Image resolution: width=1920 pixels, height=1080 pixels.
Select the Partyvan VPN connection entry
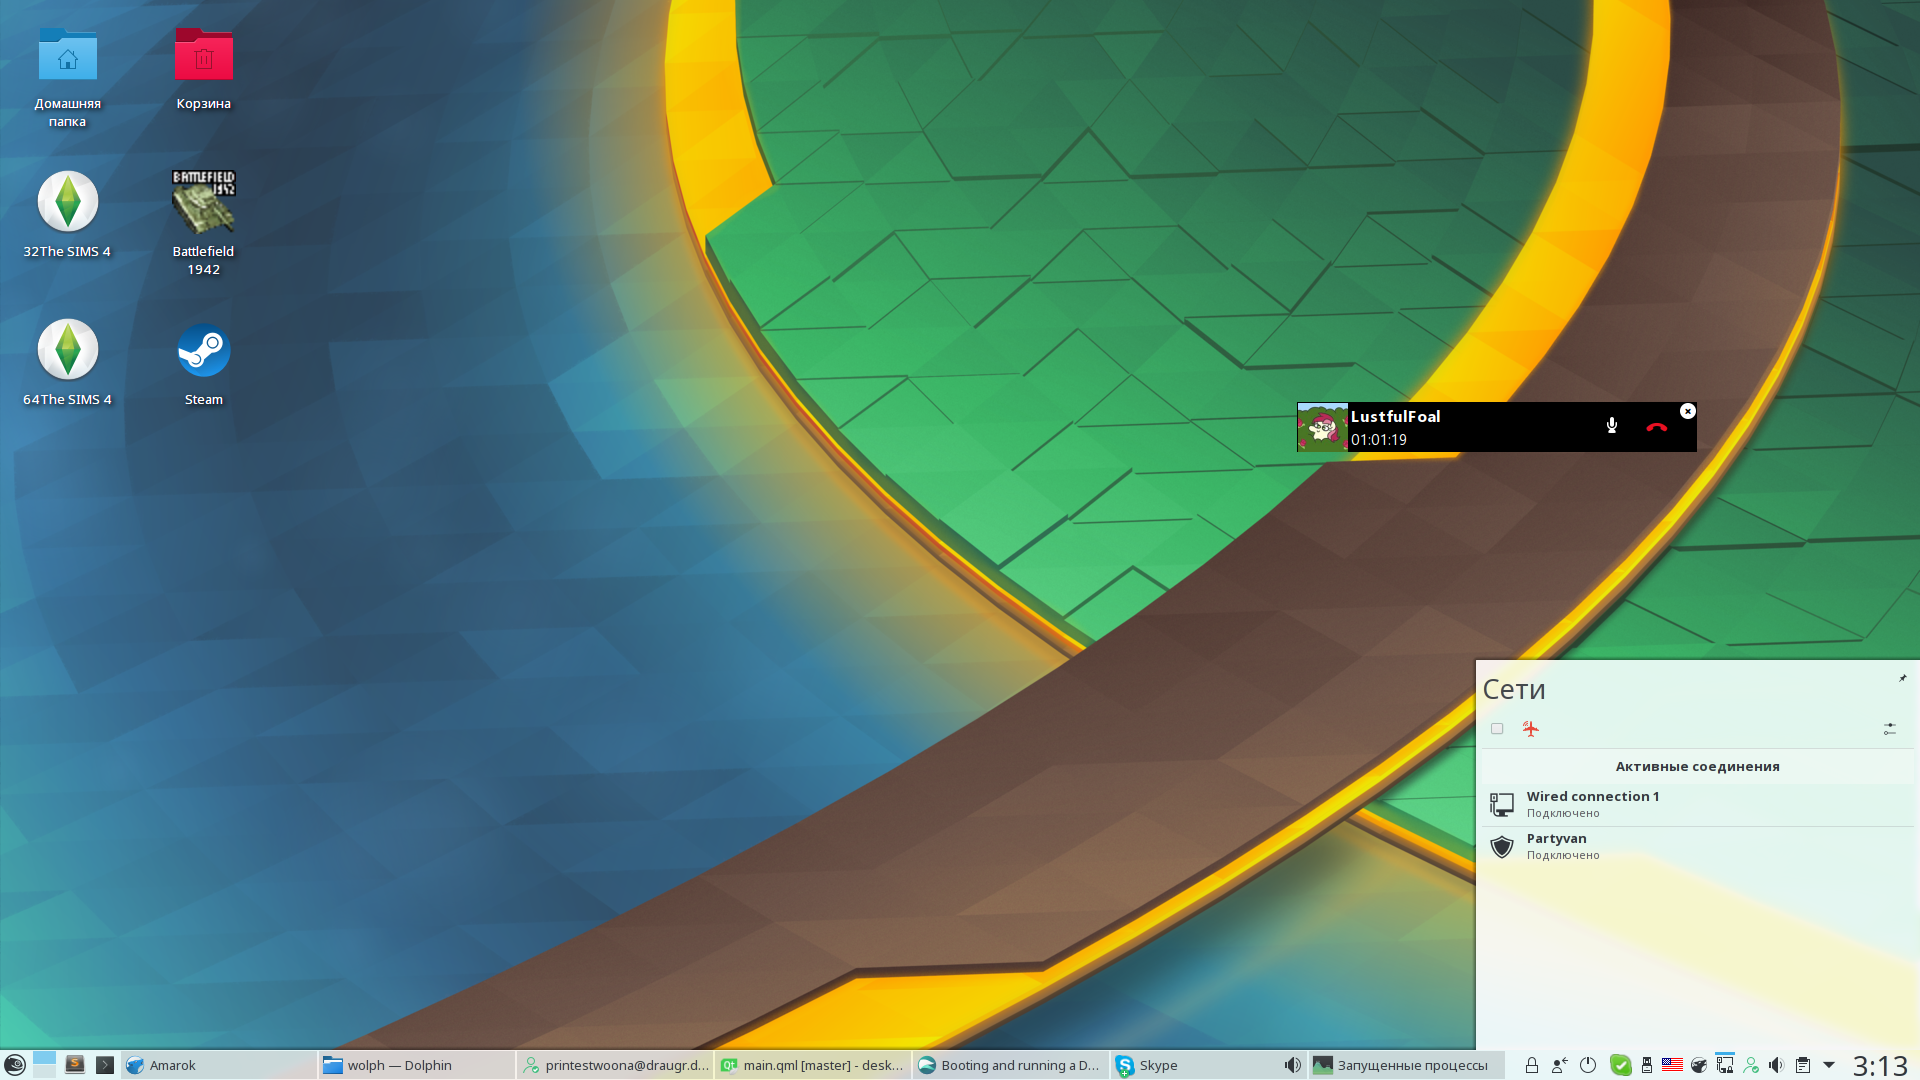pos(1696,846)
